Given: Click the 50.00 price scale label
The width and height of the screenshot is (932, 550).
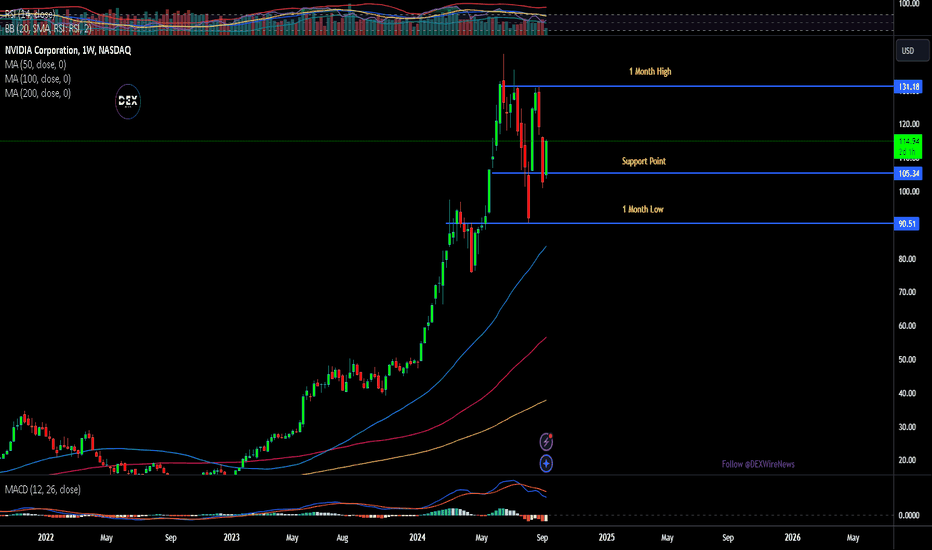Looking at the screenshot, I should point(908,360).
